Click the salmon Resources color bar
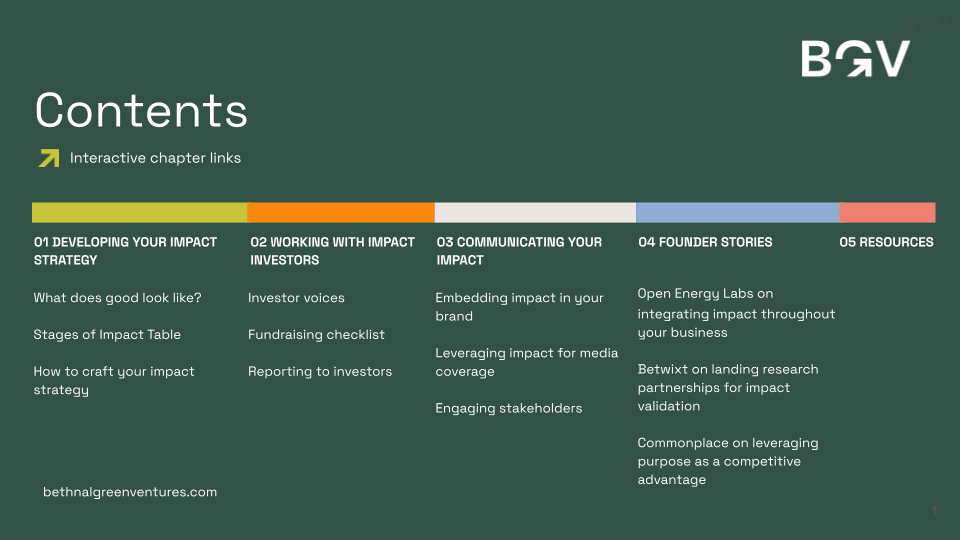 click(887, 212)
